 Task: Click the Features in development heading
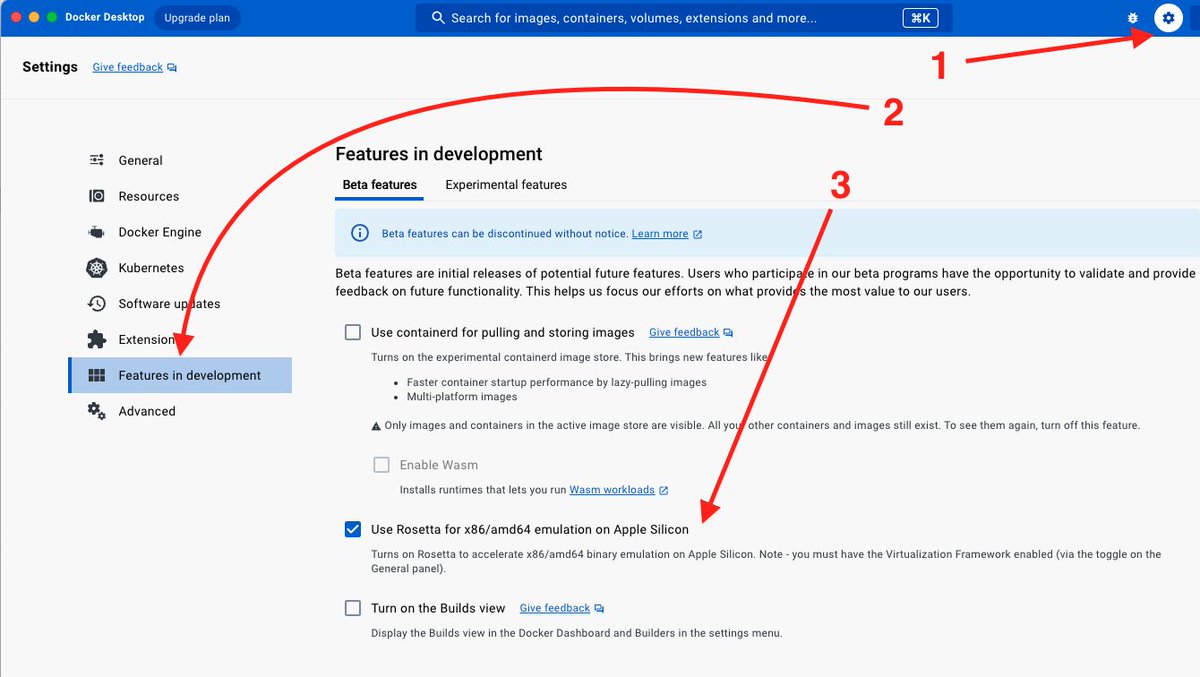439,154
